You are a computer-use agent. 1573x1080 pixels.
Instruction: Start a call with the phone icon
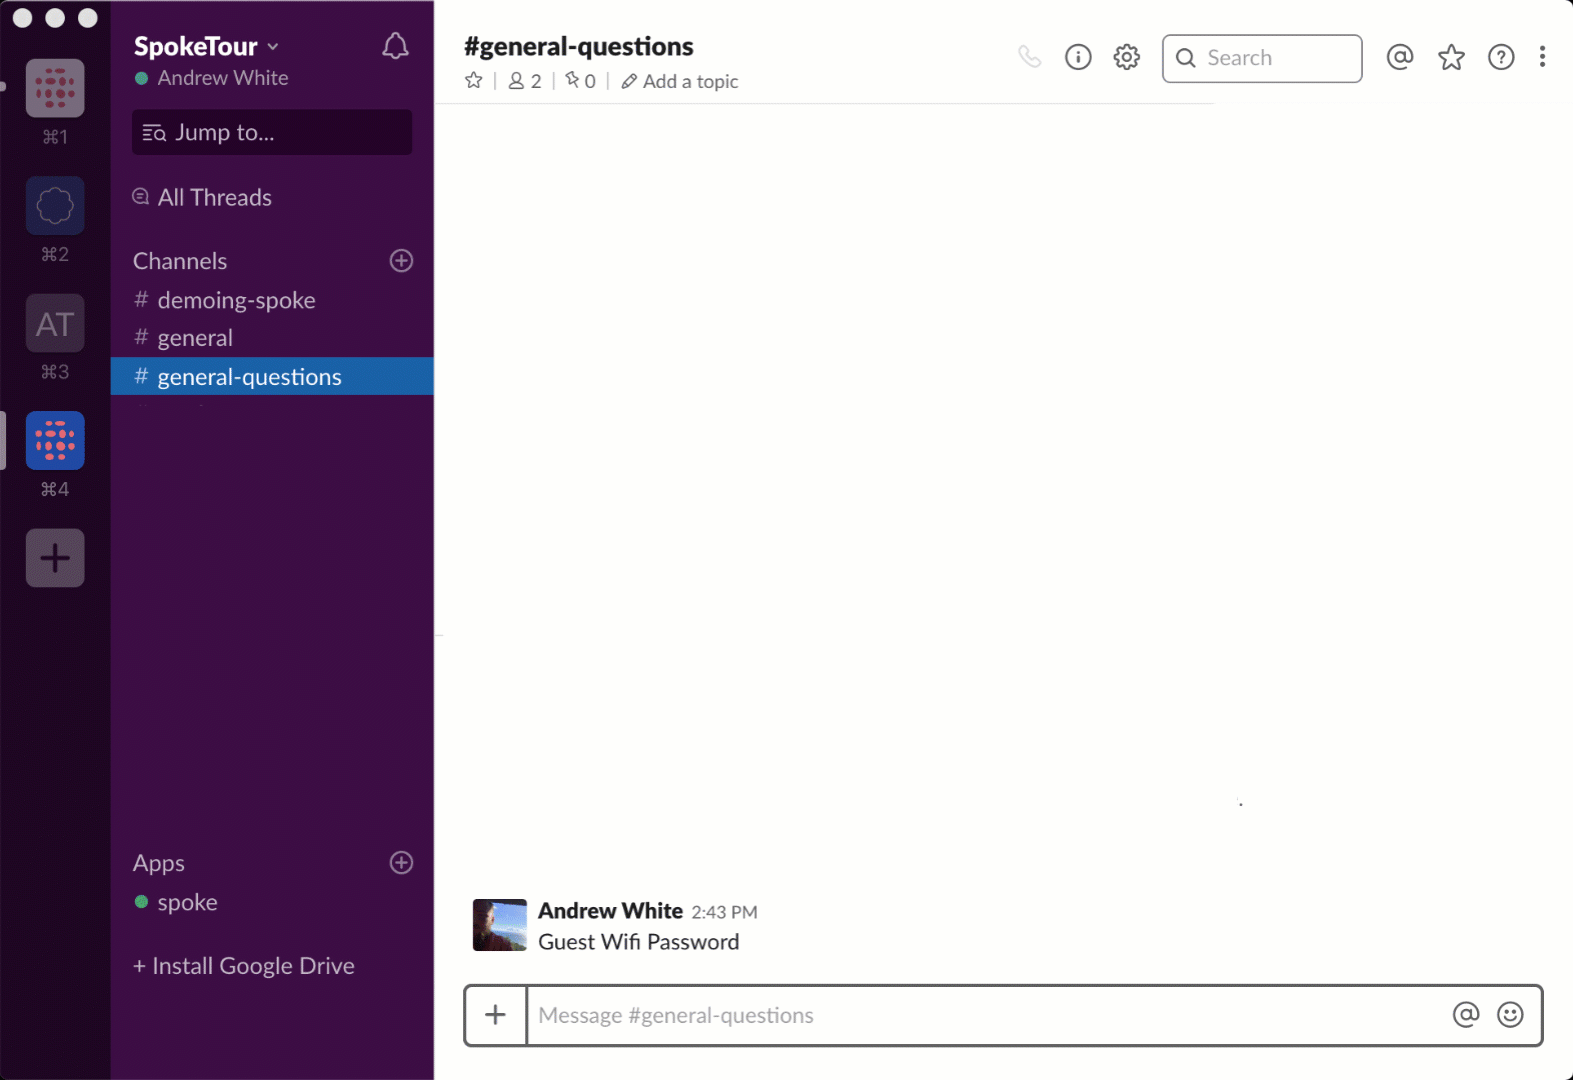(x=1029, y=57)
